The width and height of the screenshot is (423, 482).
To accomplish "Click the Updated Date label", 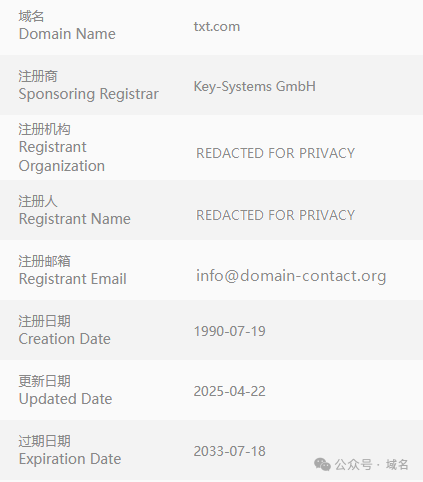I will click(x=65, y=399).
